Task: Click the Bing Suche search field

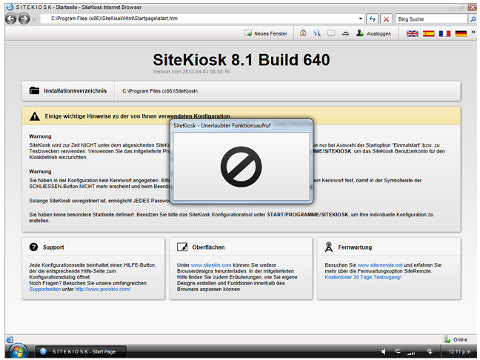Action: (x=431, y=19)
